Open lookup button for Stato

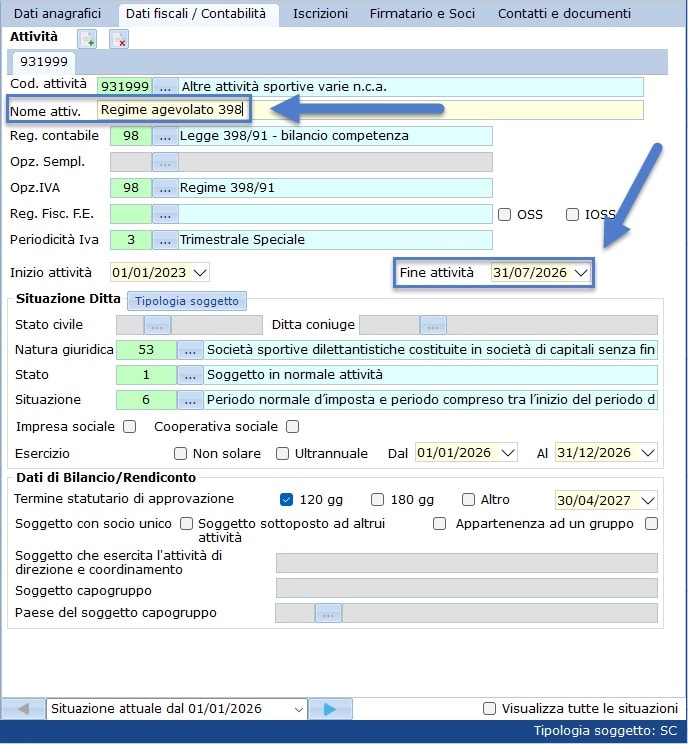point(190,375)
